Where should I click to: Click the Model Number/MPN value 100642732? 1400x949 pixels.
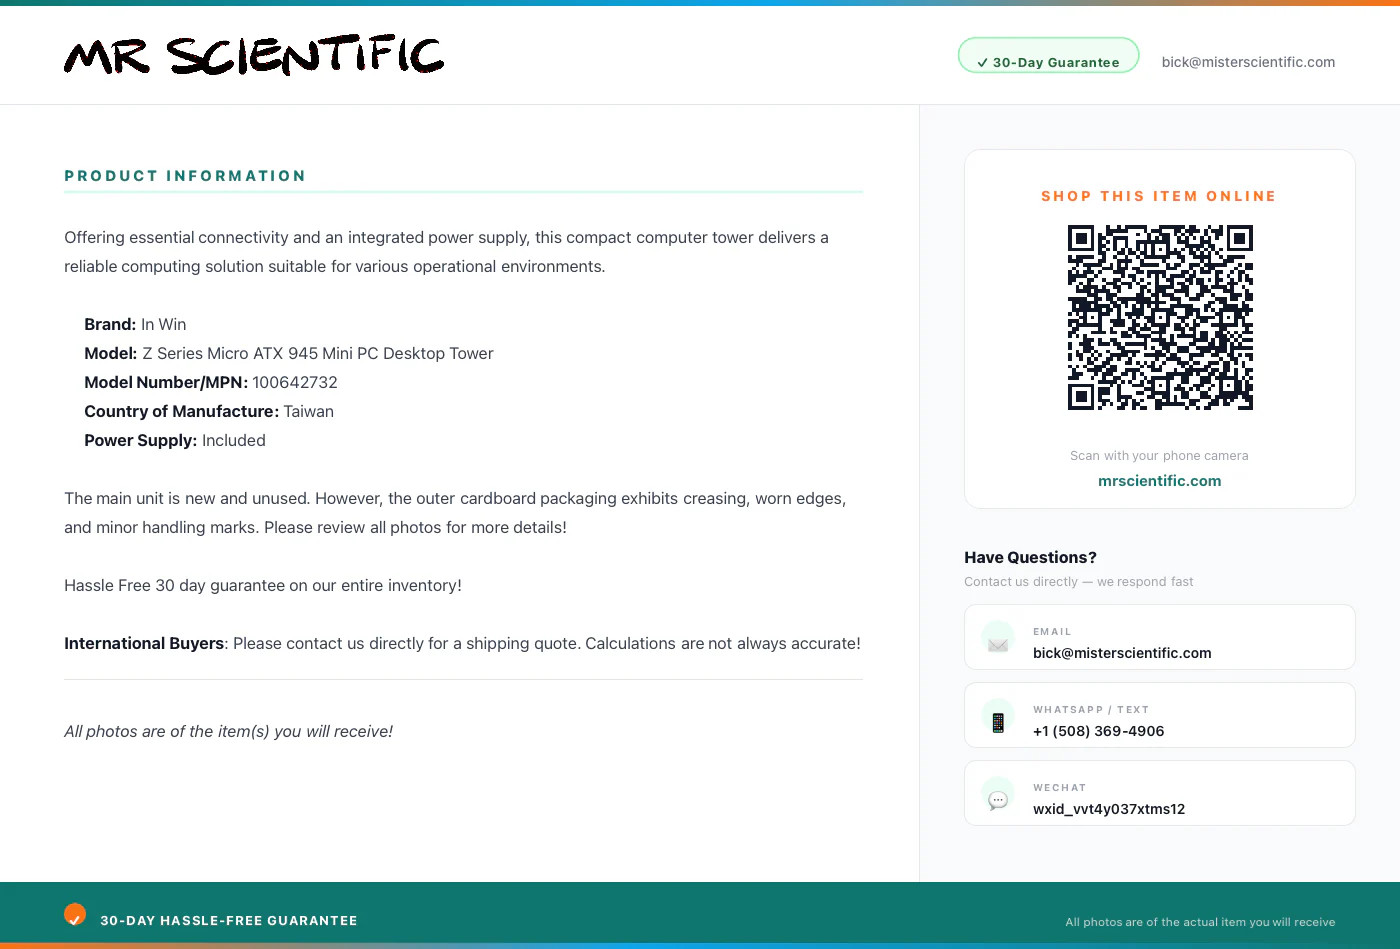(x=295, y=382)
